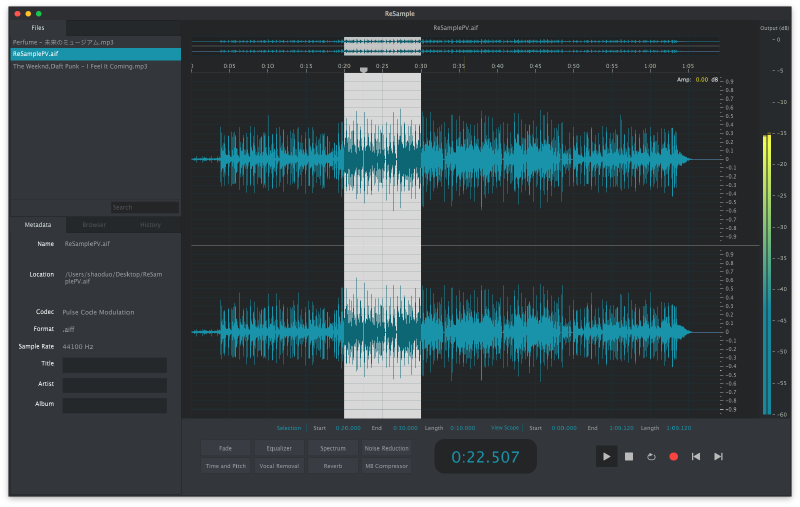This screenshot has width=800, height=507.
Task: Open Time and Pitch settings
Action: pyautogui.click(x=225, y=466)
